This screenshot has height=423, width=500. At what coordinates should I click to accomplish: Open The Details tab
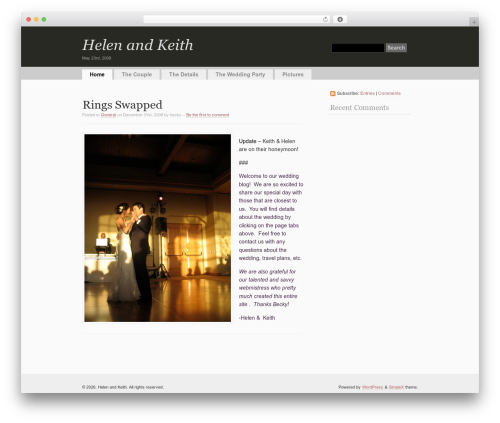point(183,74)
